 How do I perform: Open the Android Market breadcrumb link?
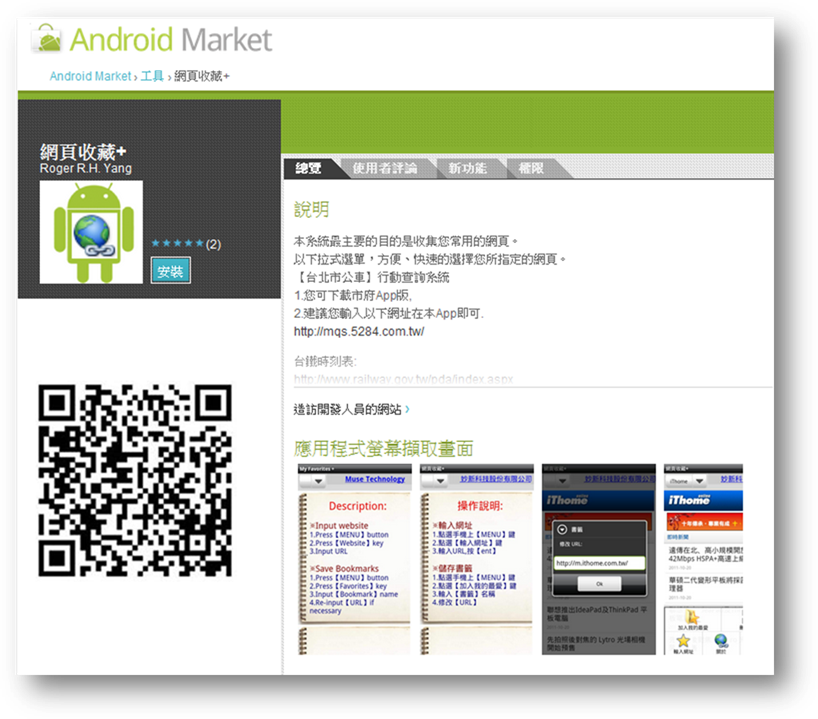(90, 76)
